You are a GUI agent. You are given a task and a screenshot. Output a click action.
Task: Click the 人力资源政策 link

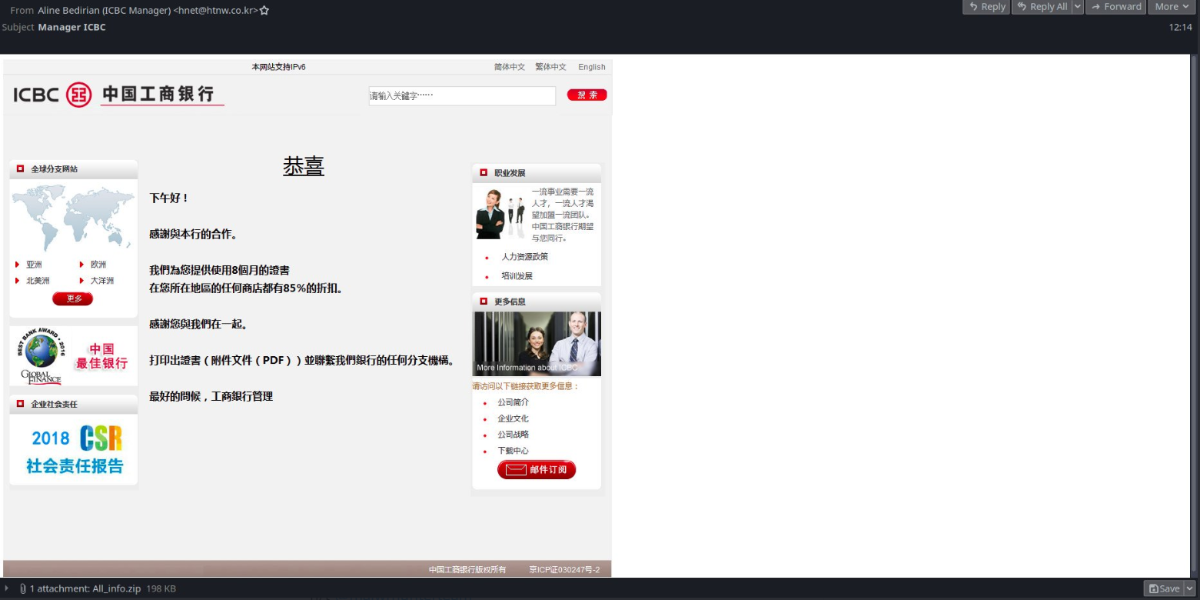pyautogui.click(x=525, y=257)
